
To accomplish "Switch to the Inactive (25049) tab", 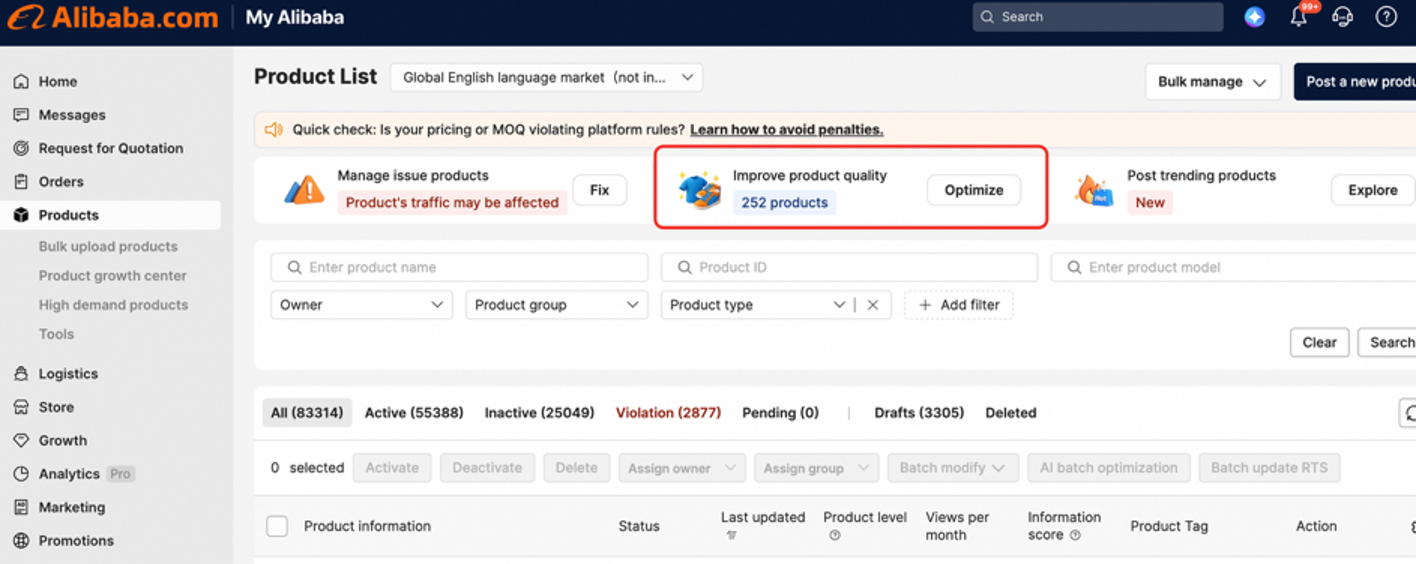I will pyautogui.click(x=539, y=413).
